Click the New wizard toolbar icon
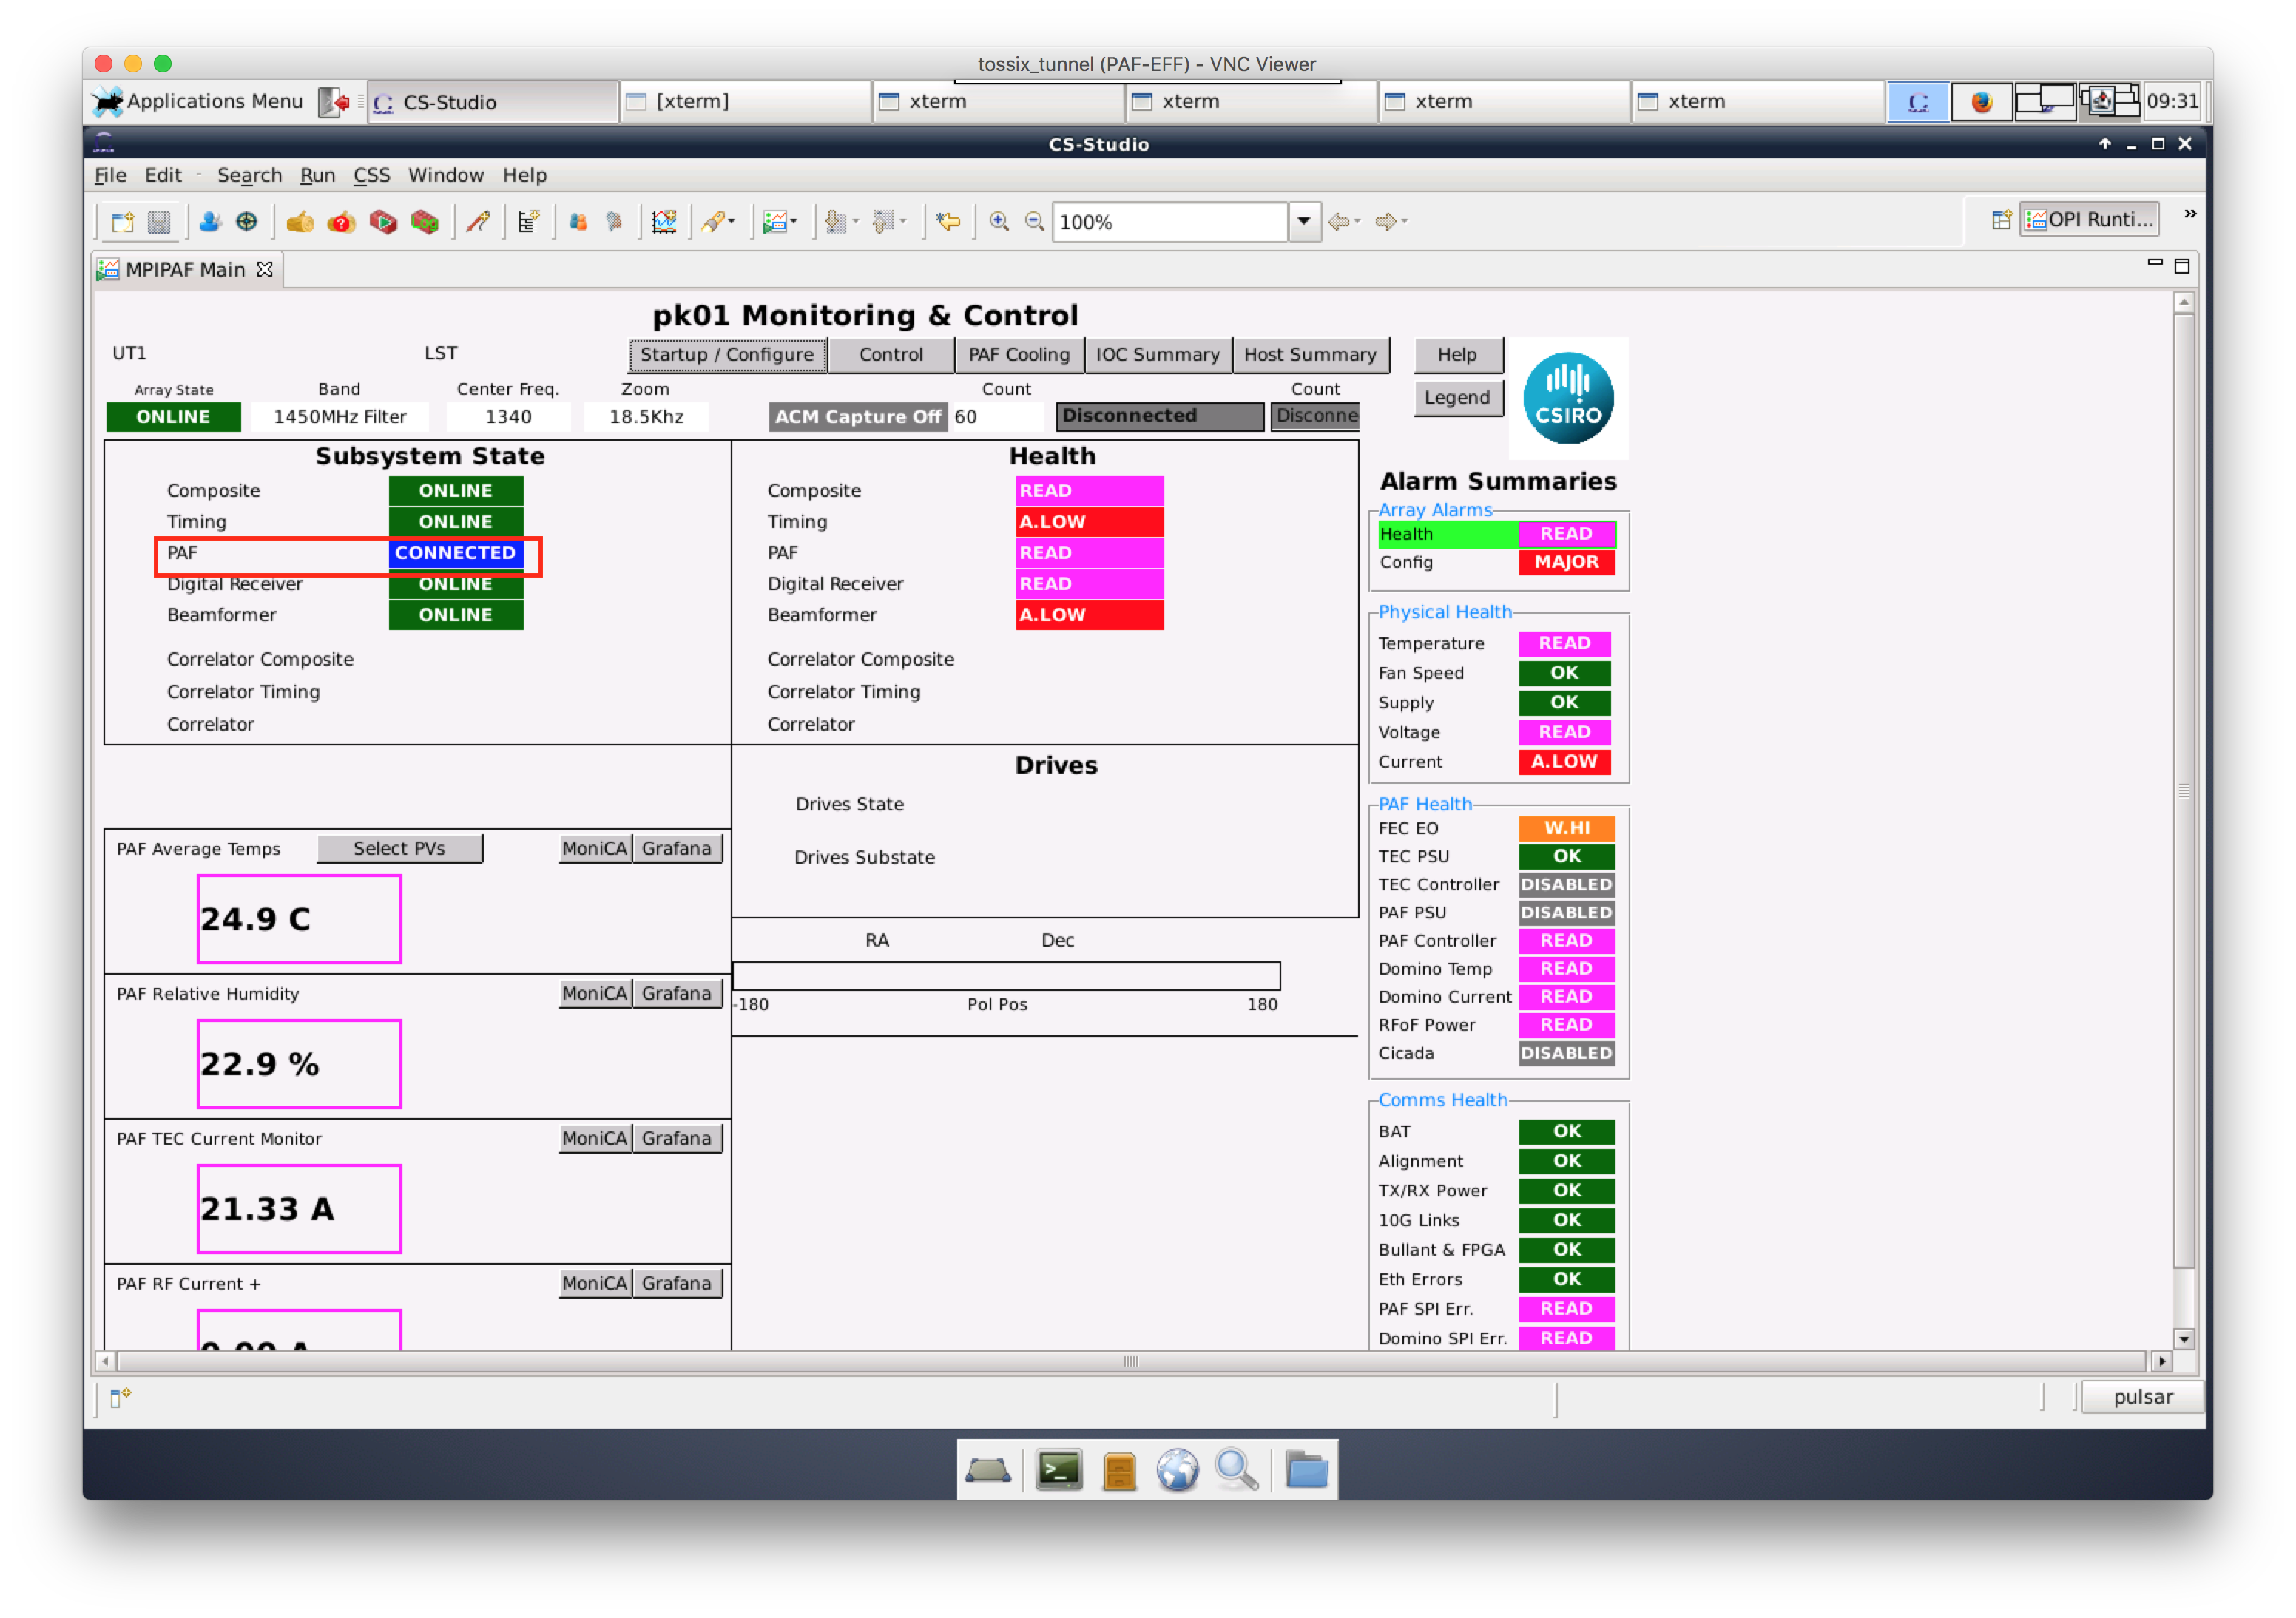Image resolution: width=2296 pixels, height=1618 pixels. coord(122,222)
